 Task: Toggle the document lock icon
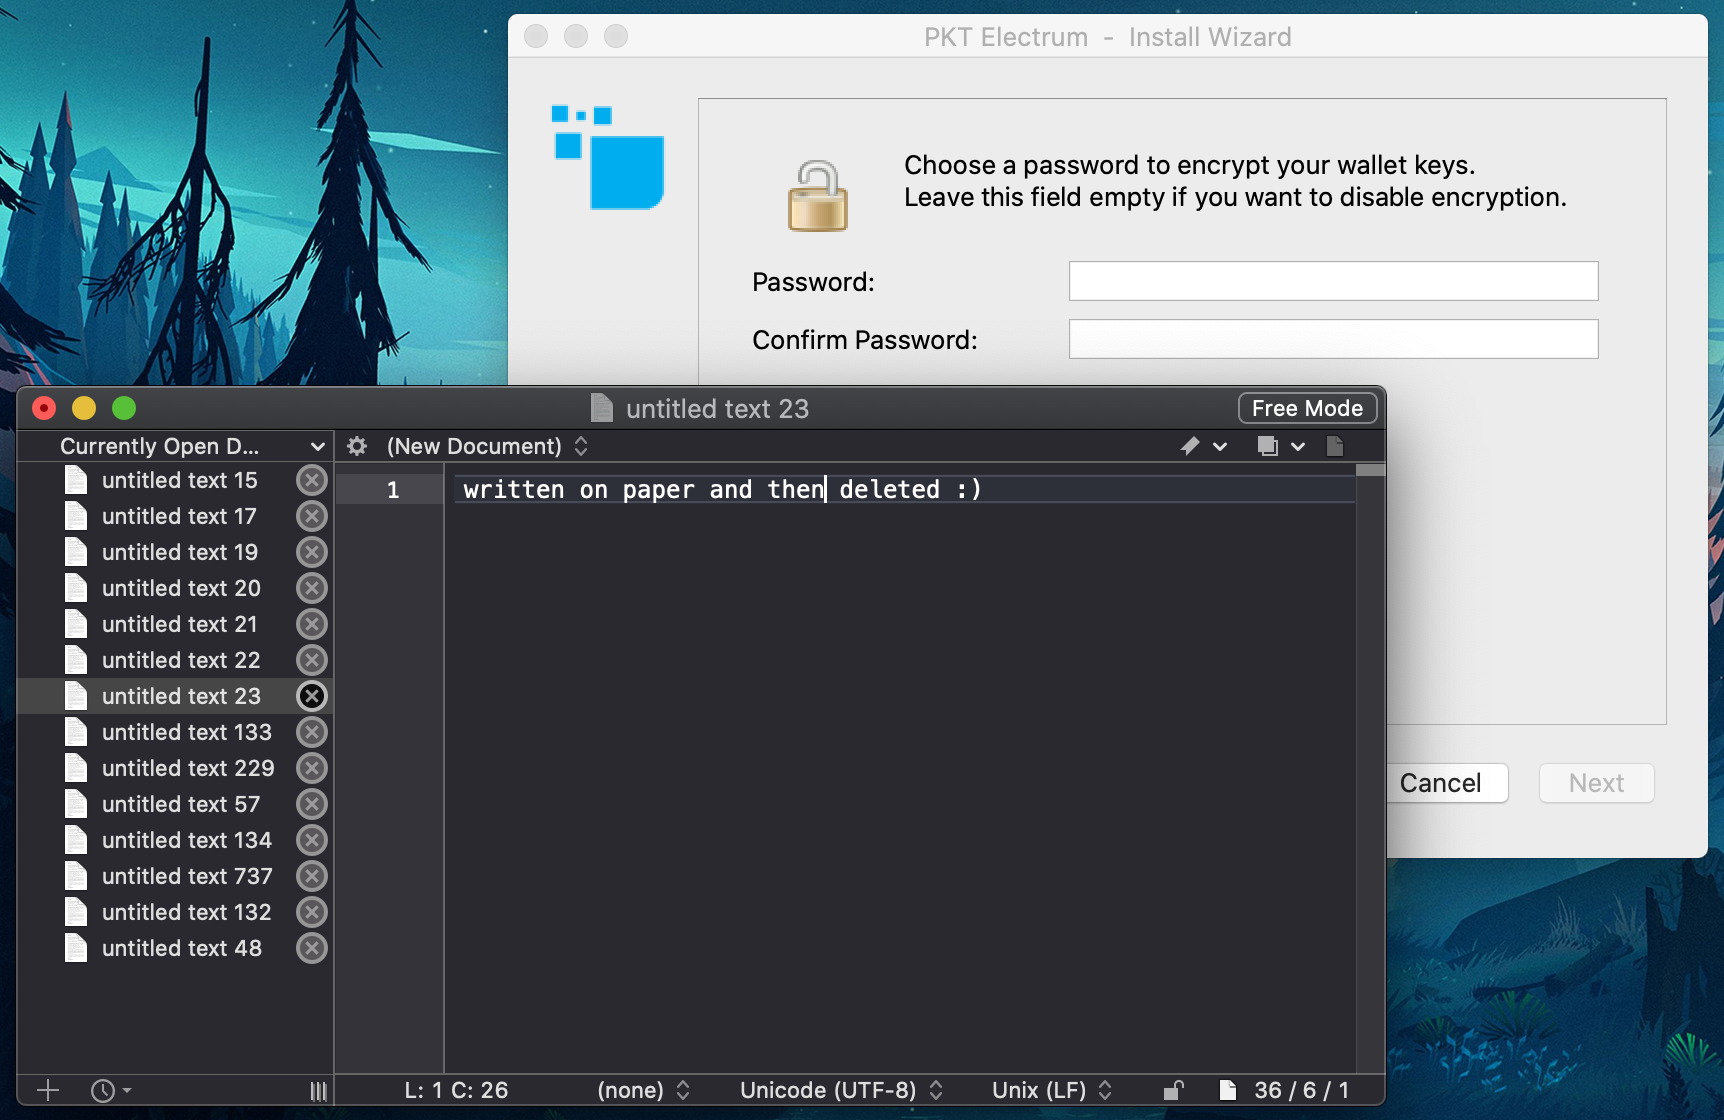(x=1174, y=1090)
